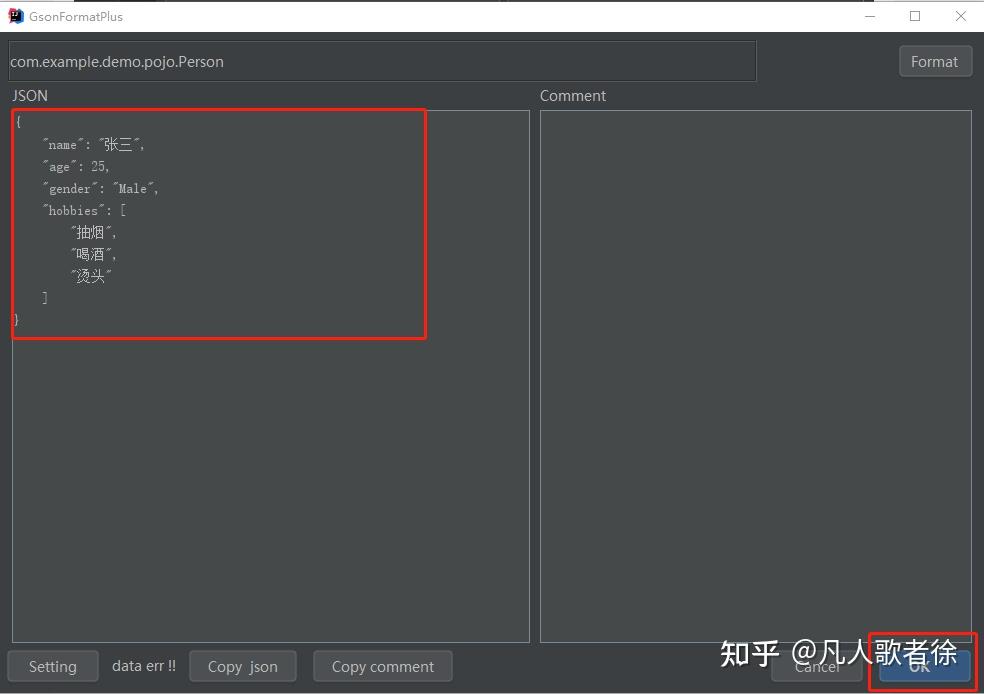Click the GsonFormatPlus title bar text
Screen dimensions: 984x694
tap(74, 16)
